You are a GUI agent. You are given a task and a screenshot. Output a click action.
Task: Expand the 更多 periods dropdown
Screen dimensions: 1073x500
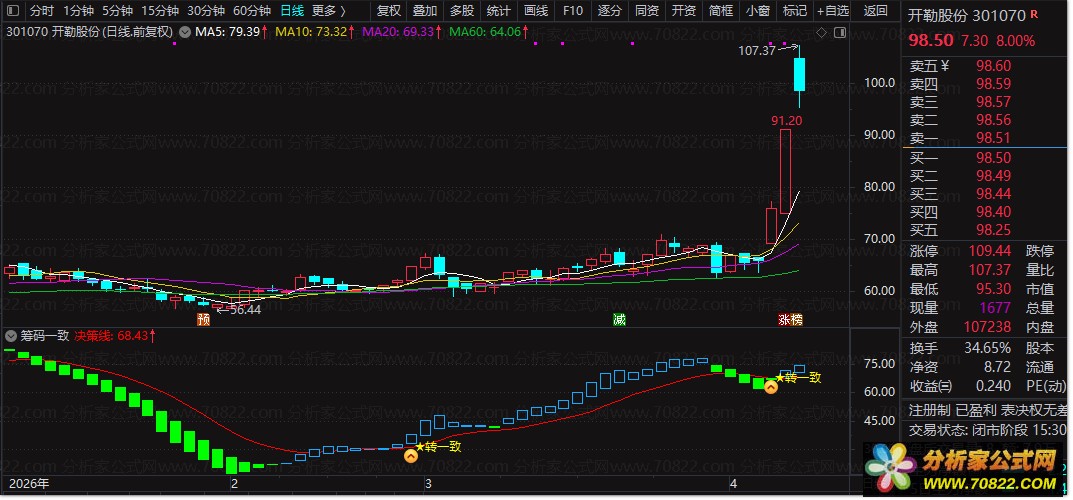(x=328, y=11)
